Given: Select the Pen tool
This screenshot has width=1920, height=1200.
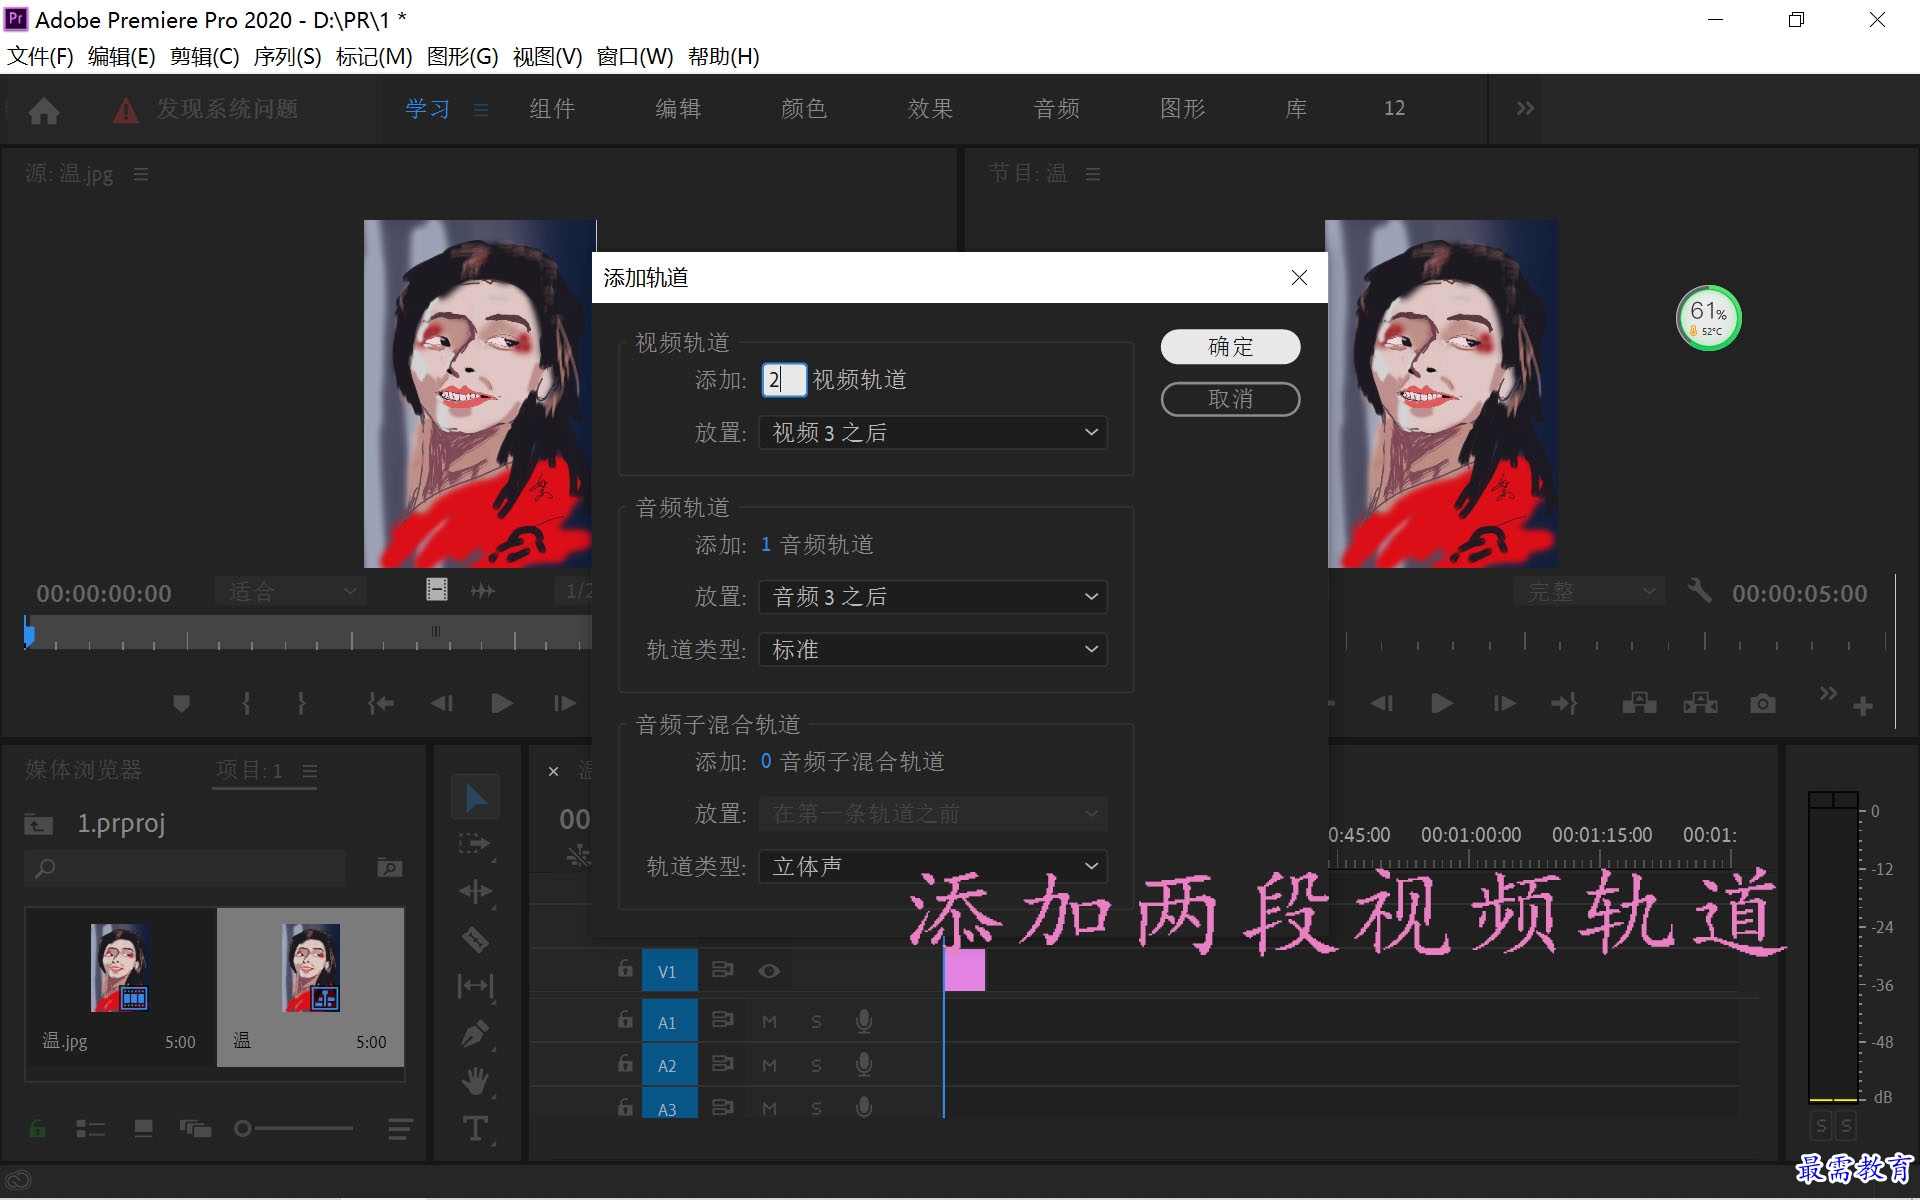Looking at the screenshot, I should click(x=475, y=1033).
